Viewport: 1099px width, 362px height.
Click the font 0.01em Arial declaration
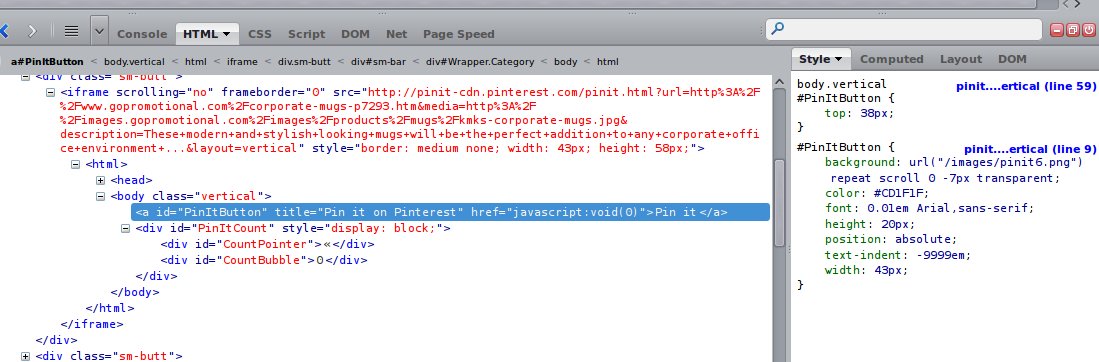pos(929,208)
